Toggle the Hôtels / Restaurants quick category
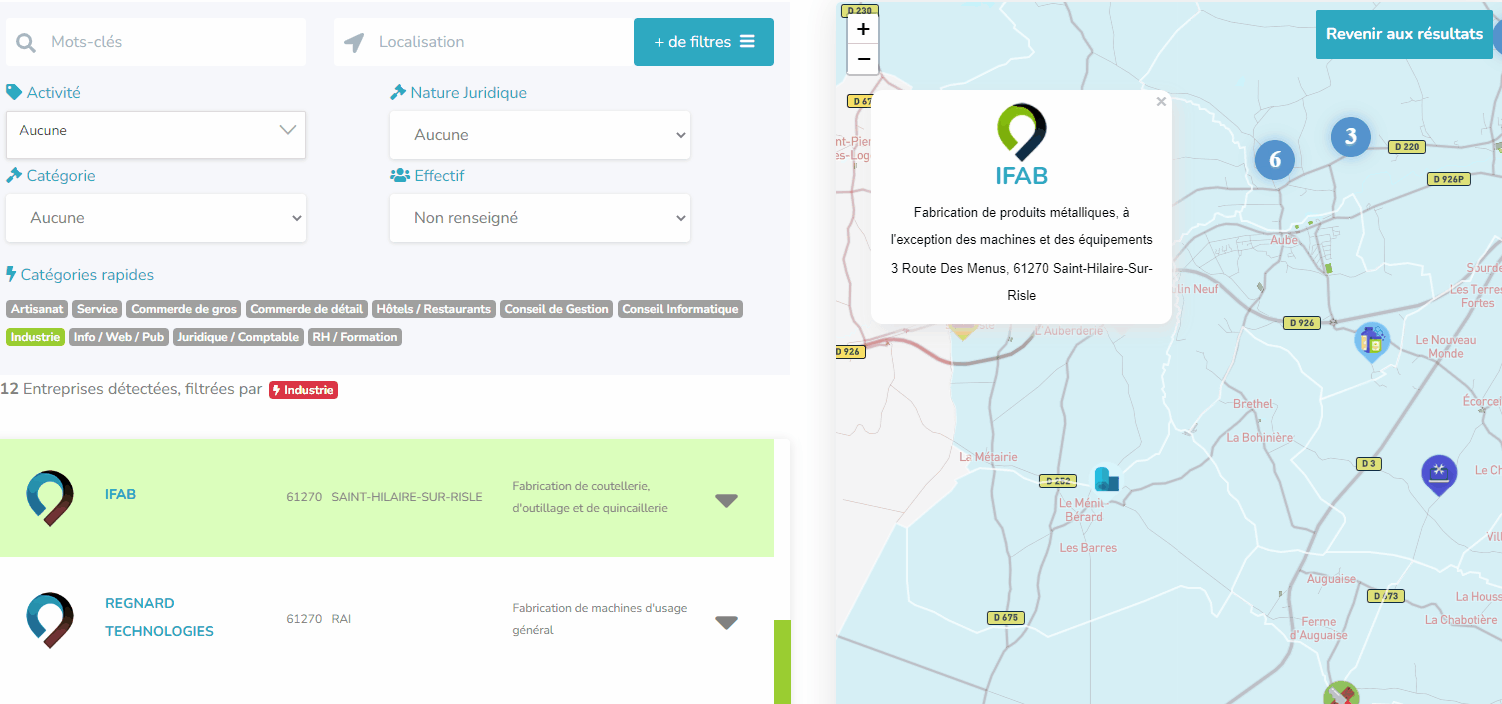The height and width of the screenshot is (704, 1502). pos(434,309)
